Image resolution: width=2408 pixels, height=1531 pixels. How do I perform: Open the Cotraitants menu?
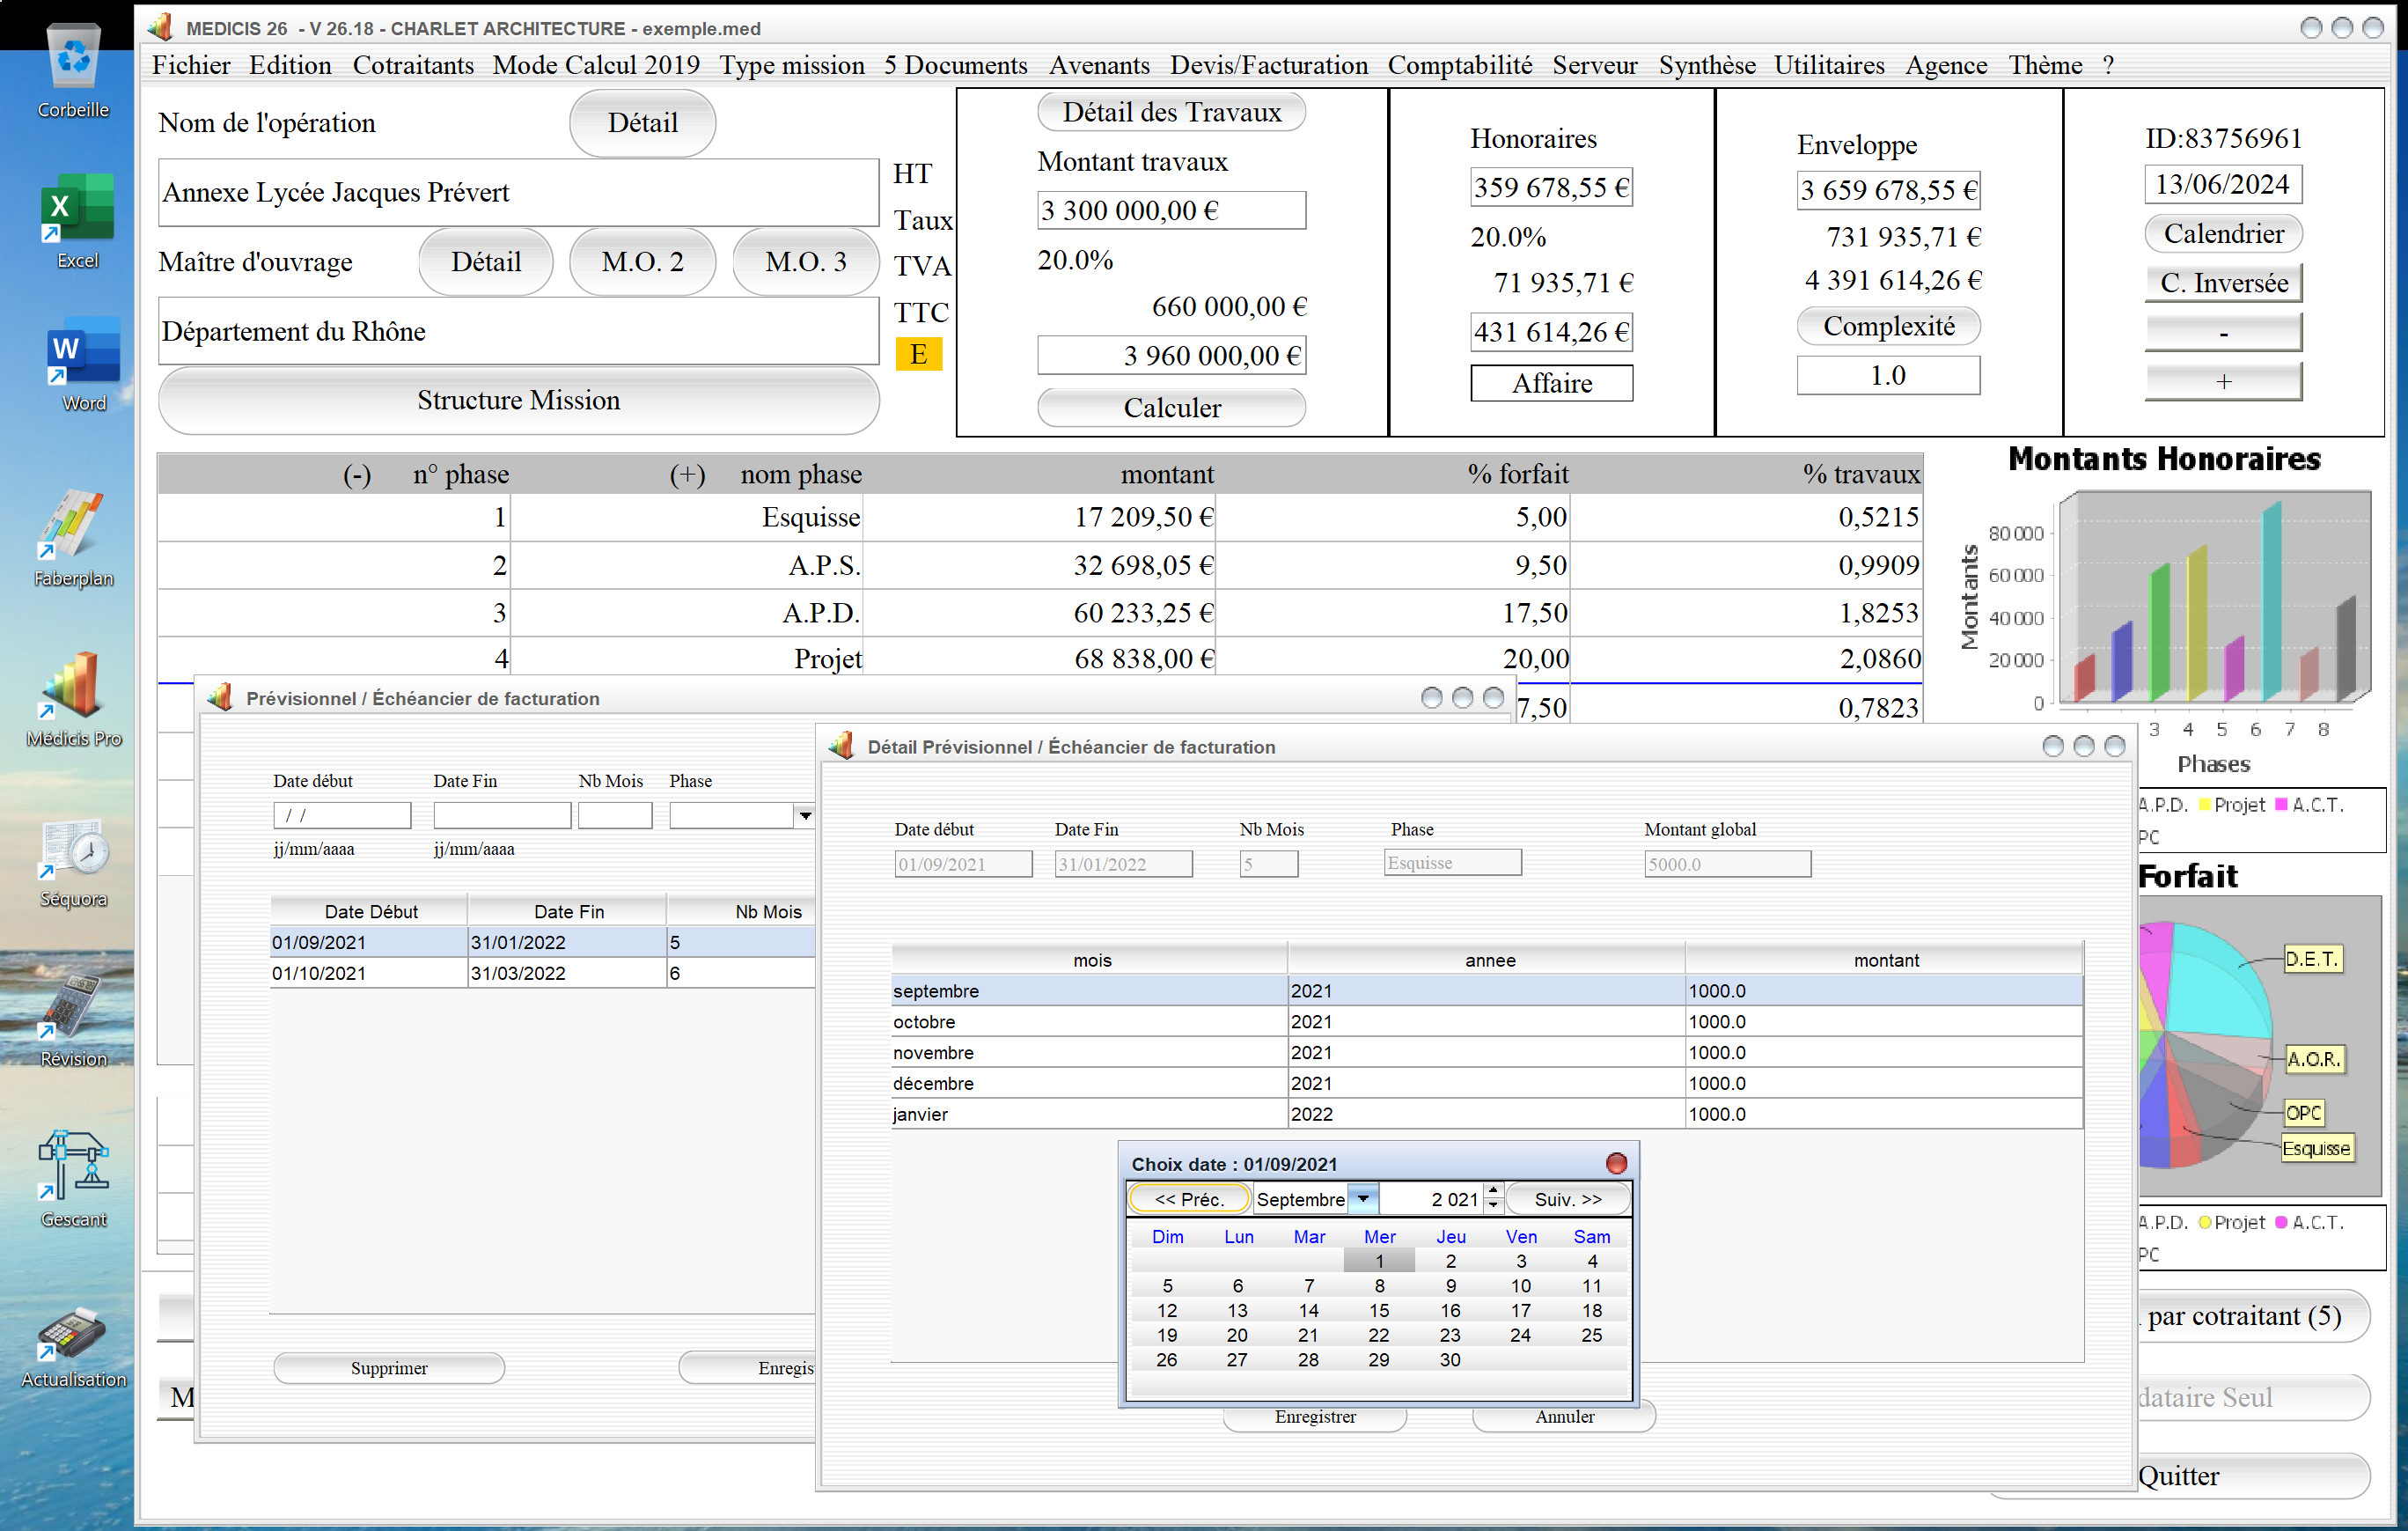tap(413, 65)
